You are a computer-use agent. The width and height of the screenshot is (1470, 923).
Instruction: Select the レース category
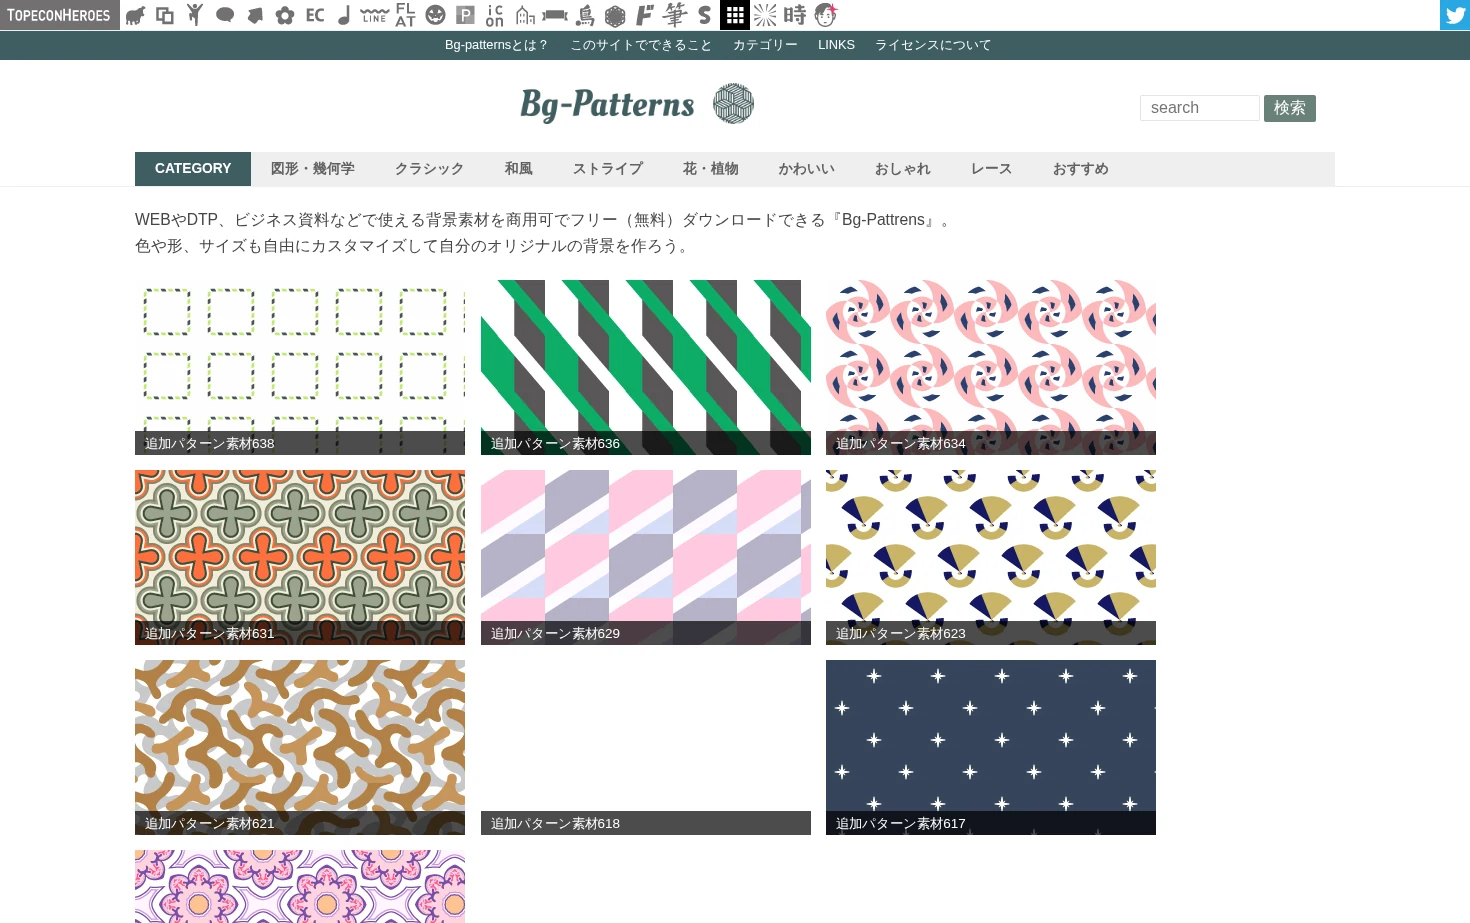click(x=992, y=169)
